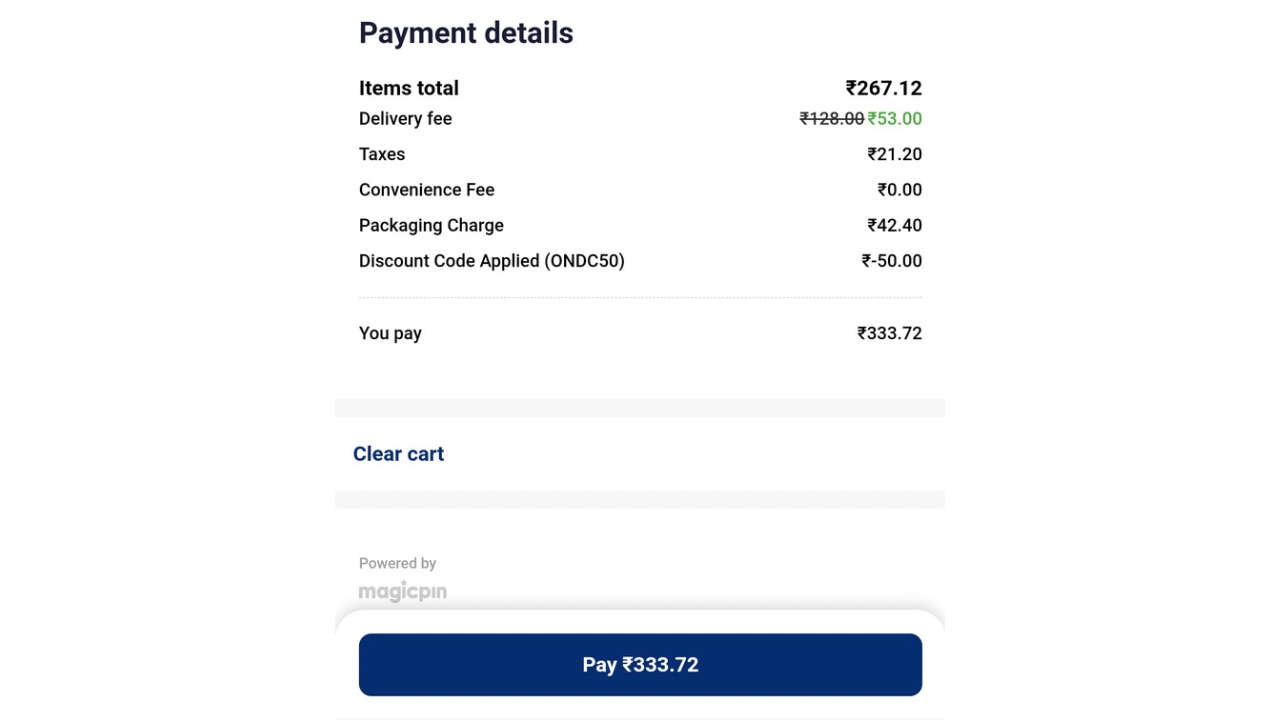The image size is (1280, 720).
Task: Click the struck-through ₹128.00 delivery fee
Action: (x=831, y=118)
